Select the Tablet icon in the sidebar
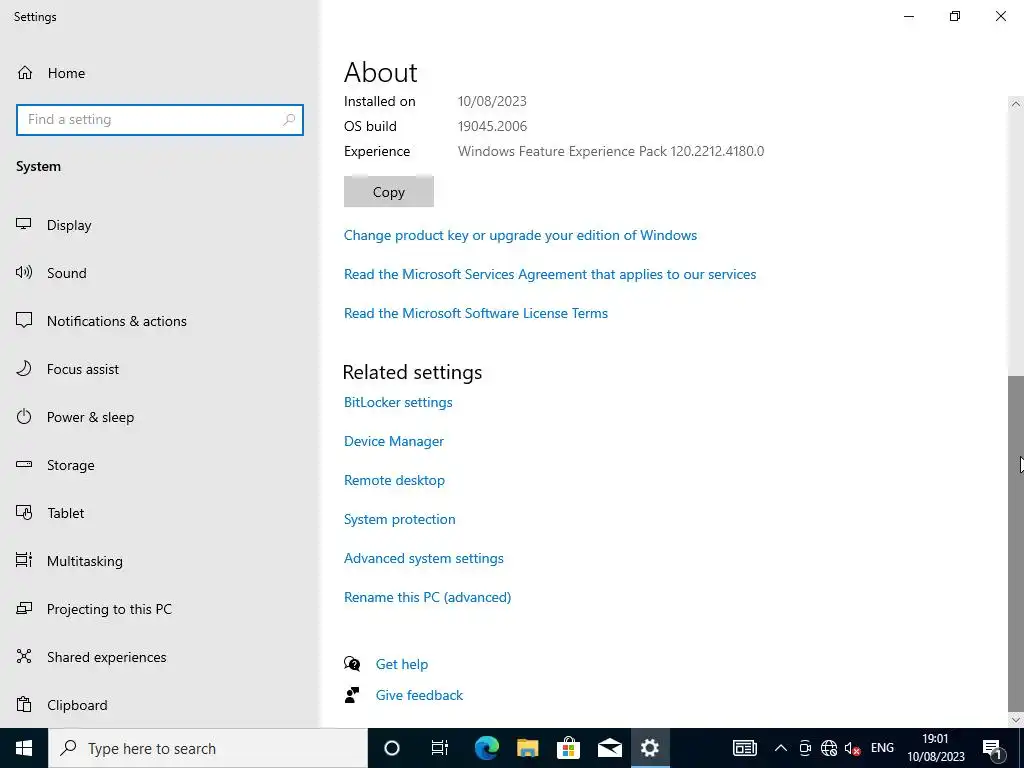 pyautogui.click(x=24, y=513)
